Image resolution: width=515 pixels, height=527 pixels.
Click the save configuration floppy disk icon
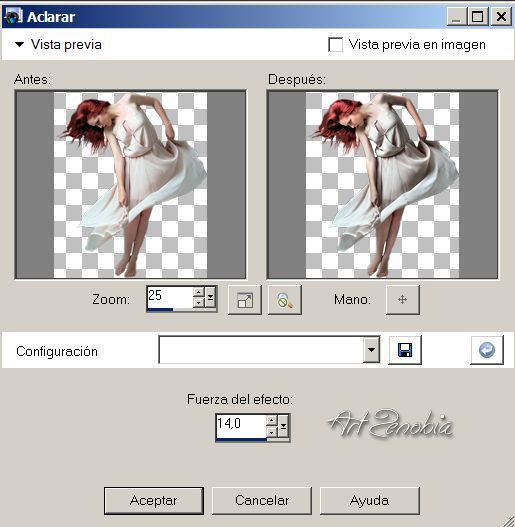[x=405, y=350]
